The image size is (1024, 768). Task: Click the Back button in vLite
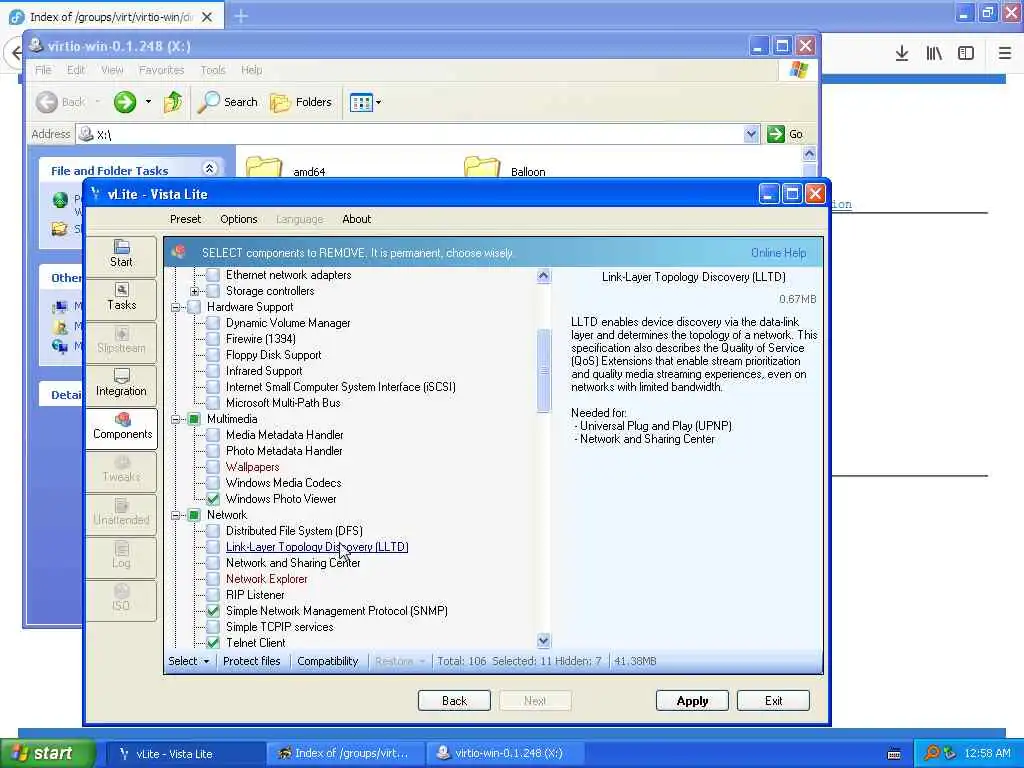point(454,701)
